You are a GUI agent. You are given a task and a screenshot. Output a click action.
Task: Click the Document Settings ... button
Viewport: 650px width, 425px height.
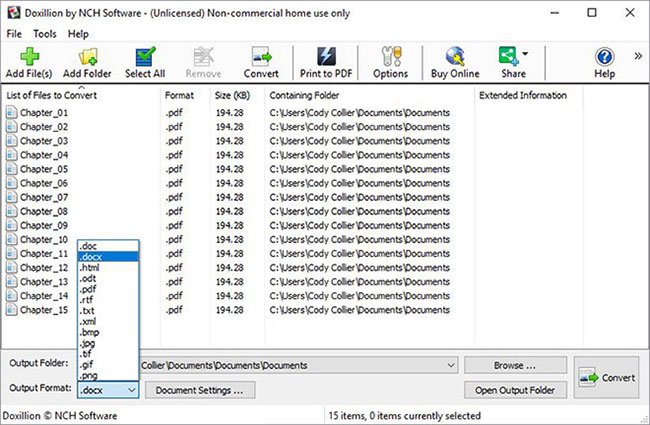[200, 390]
